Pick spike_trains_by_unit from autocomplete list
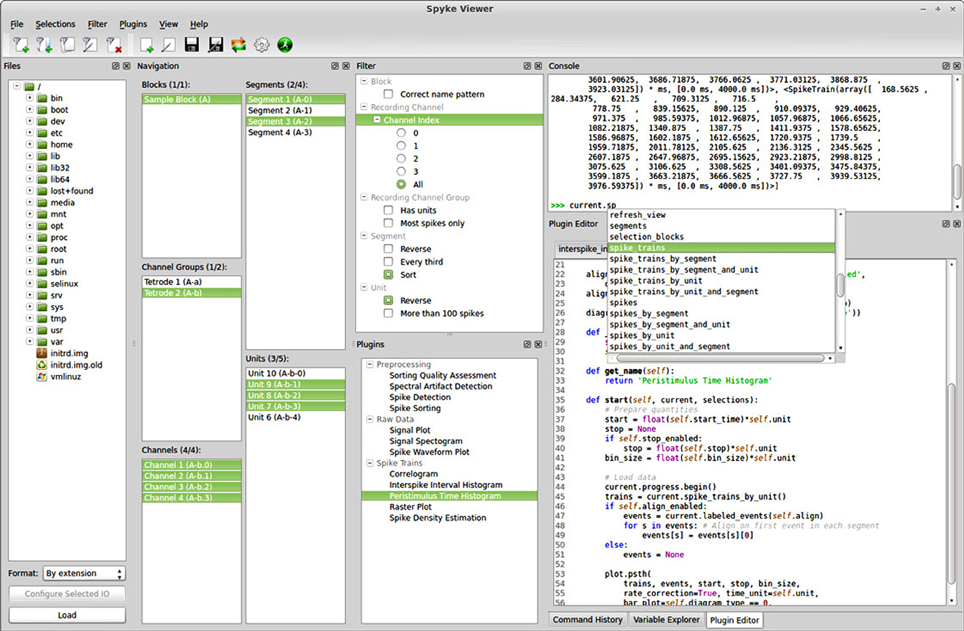The width and height of the screenshot is (964, 631). click(655, 281)
